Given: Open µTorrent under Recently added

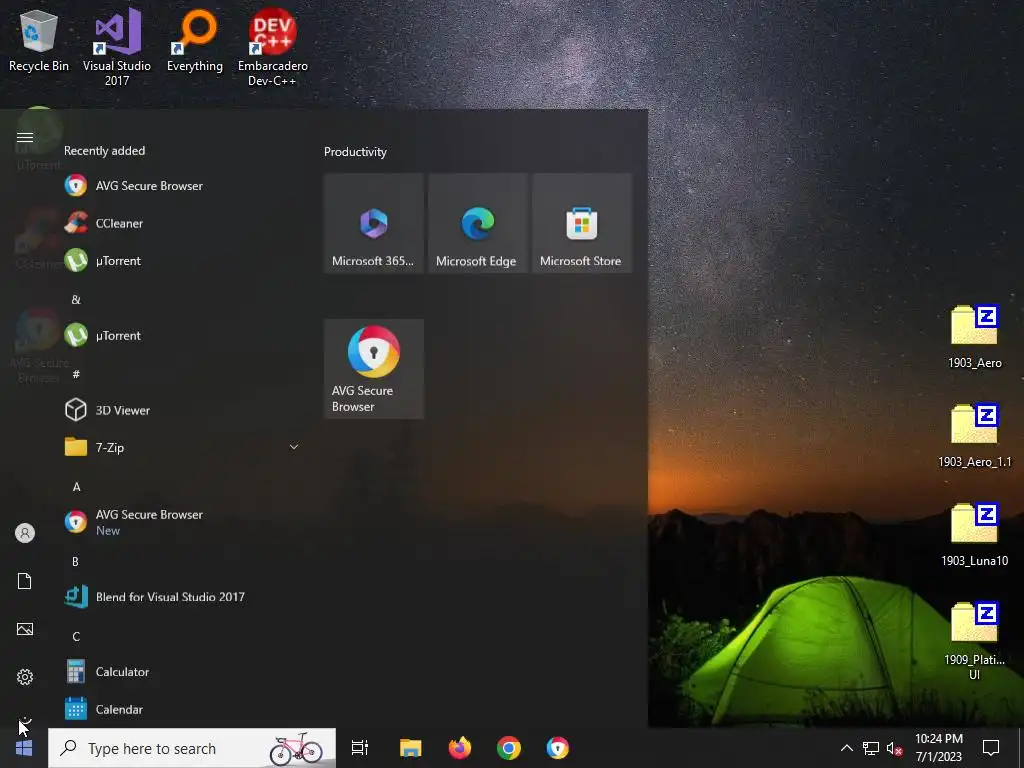Looking at the screenshot, I should pyautogui.click(x=183, y=261).
